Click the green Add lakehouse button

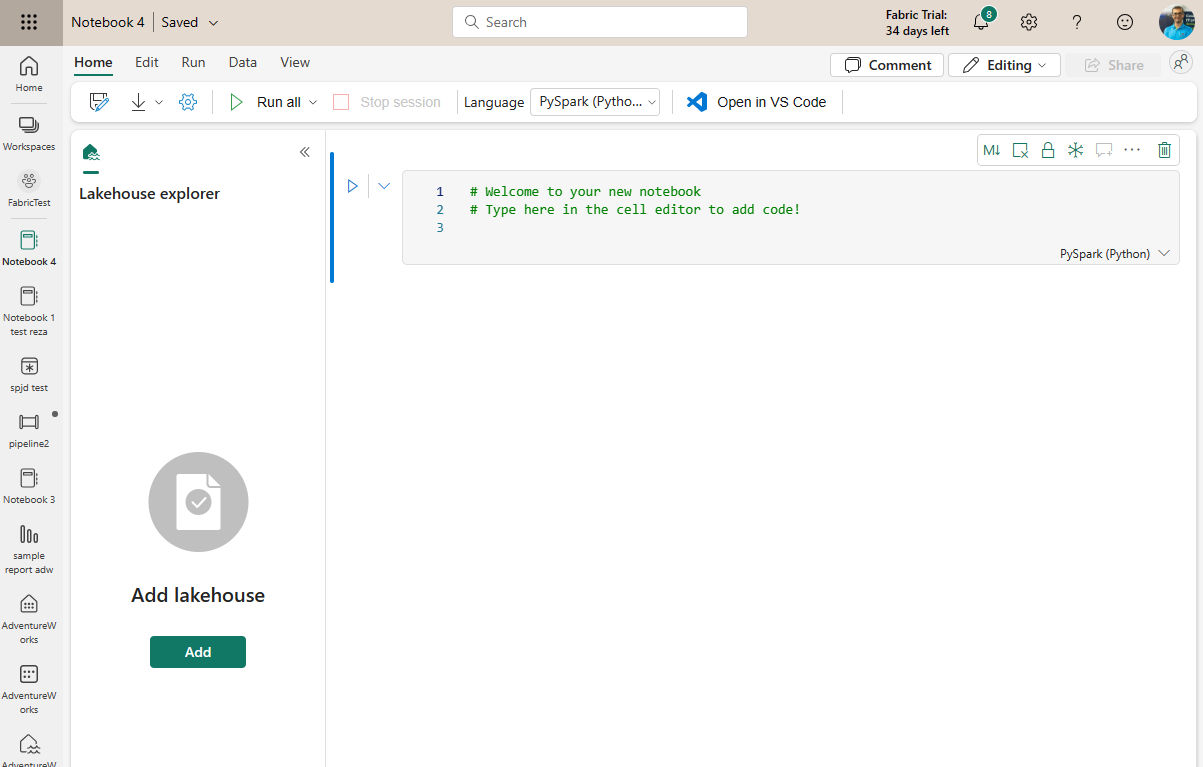198,652
